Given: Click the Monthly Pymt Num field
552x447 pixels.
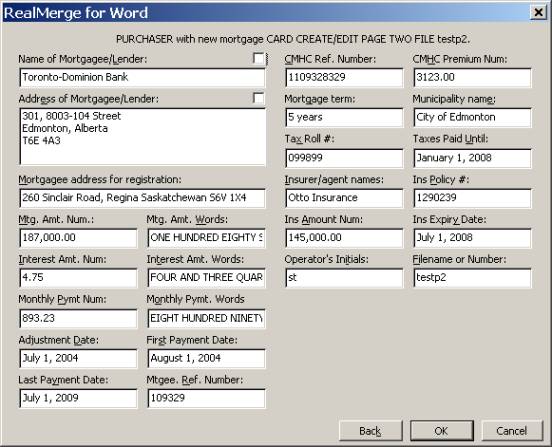Looking at the screenshot, I should (x=78, y=318).
